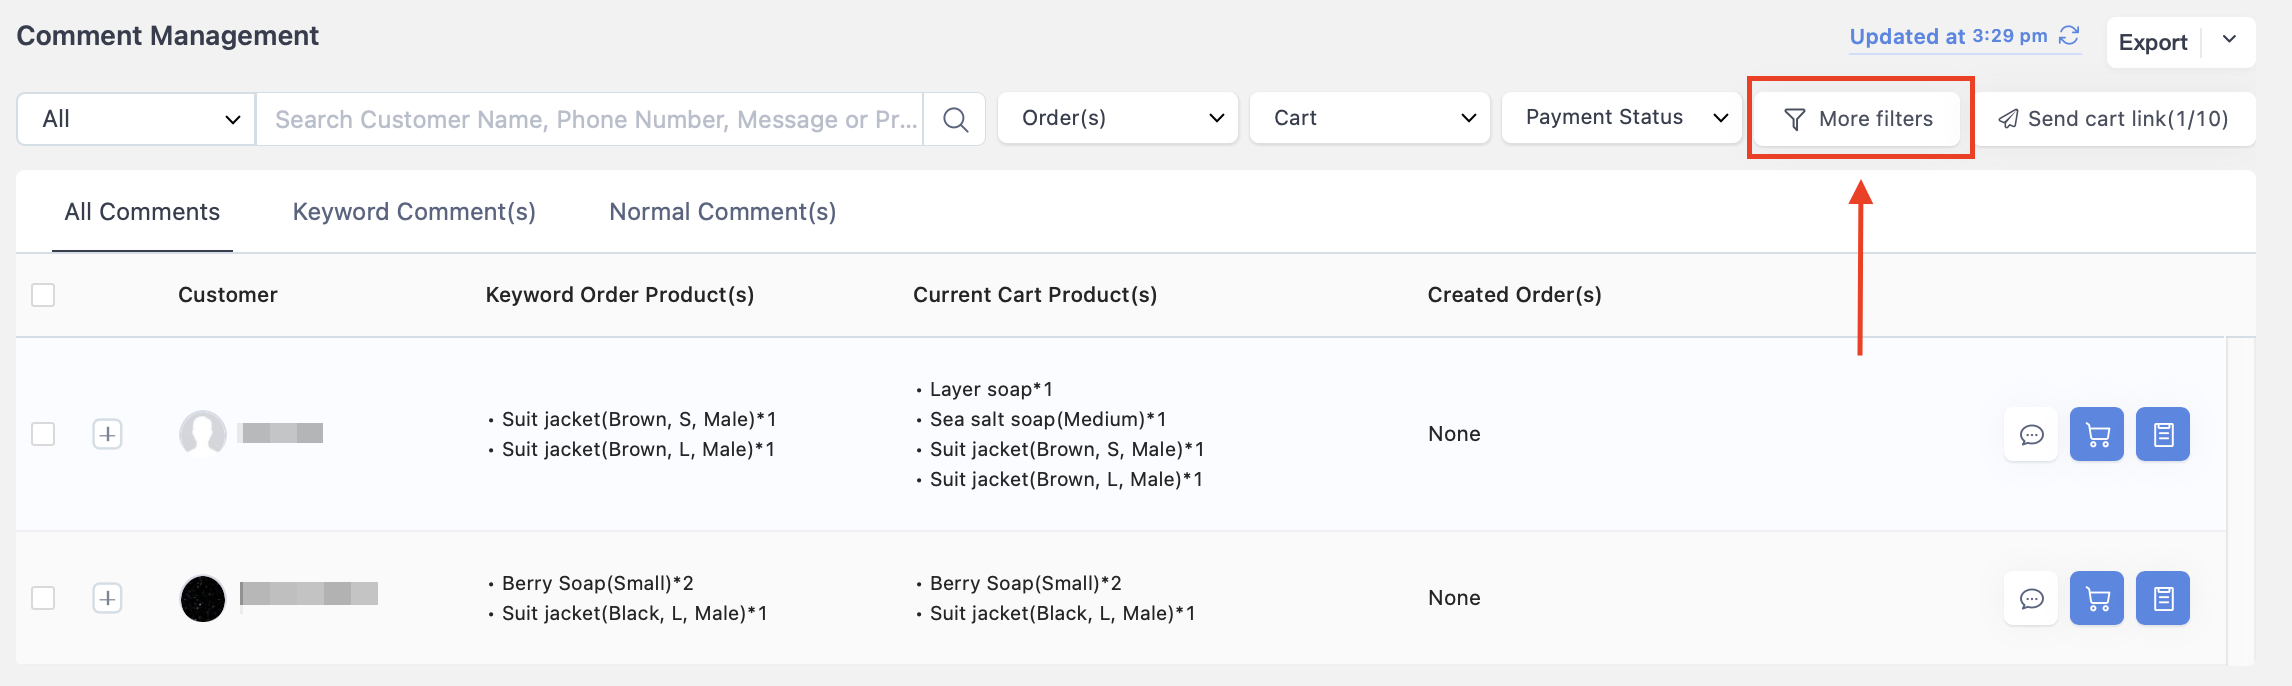Click the Export button
The width and height of the screenshot is (2292, 686).
2153,42
